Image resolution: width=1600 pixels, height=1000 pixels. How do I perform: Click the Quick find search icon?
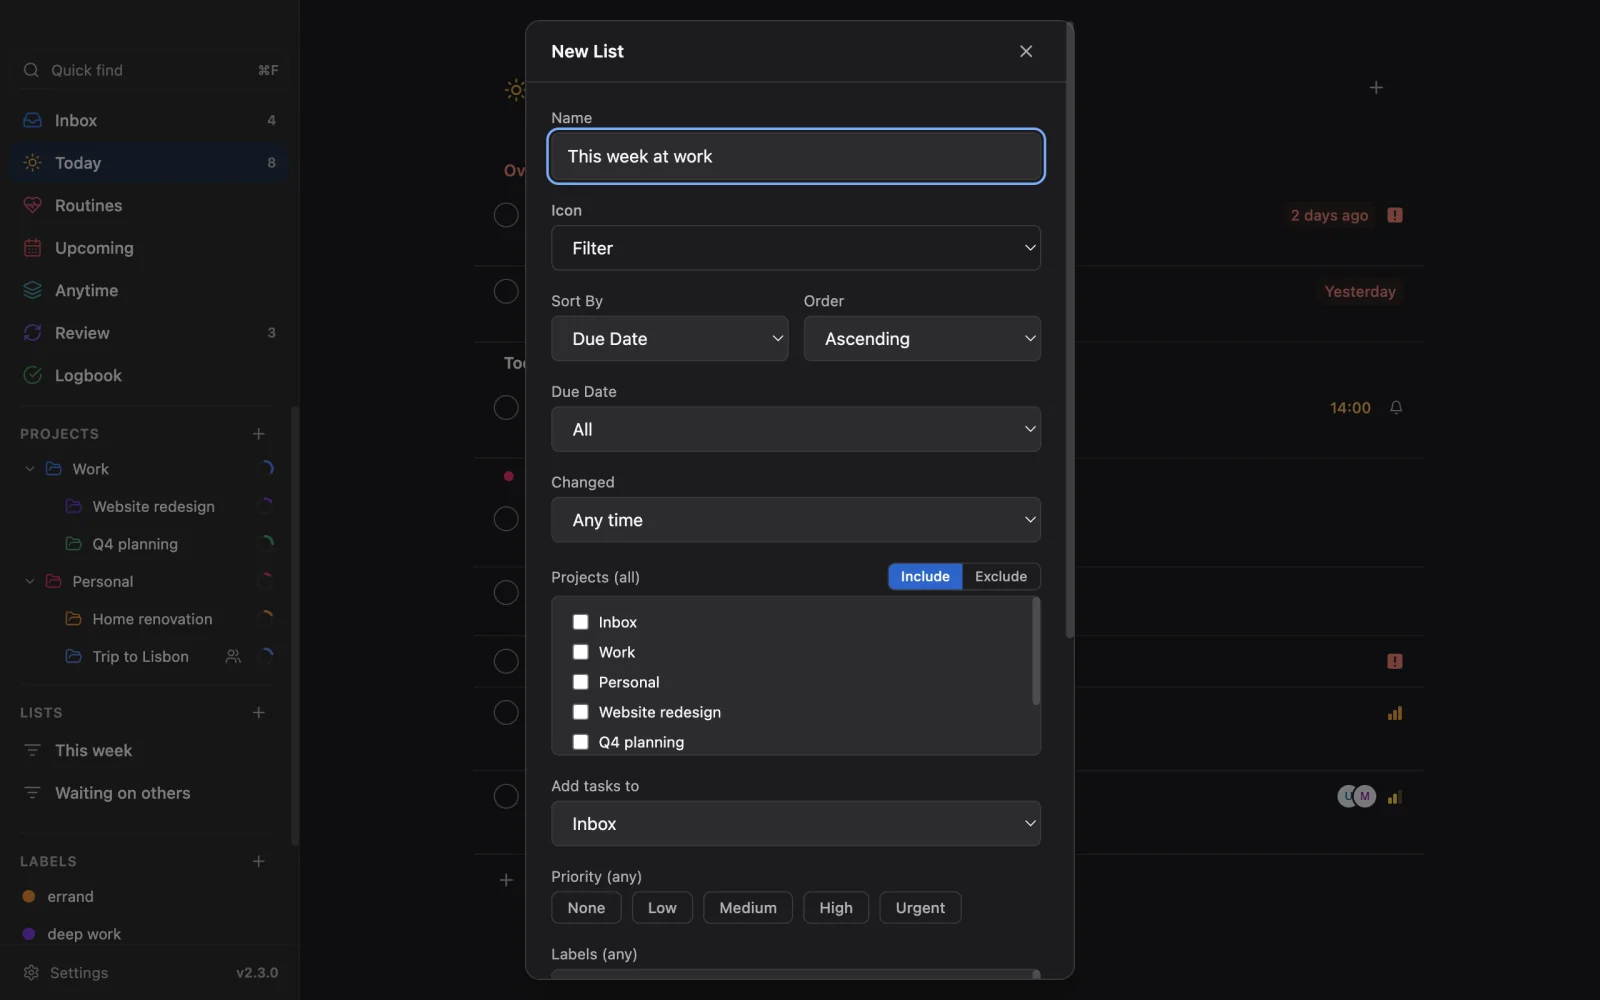(31, 70)
